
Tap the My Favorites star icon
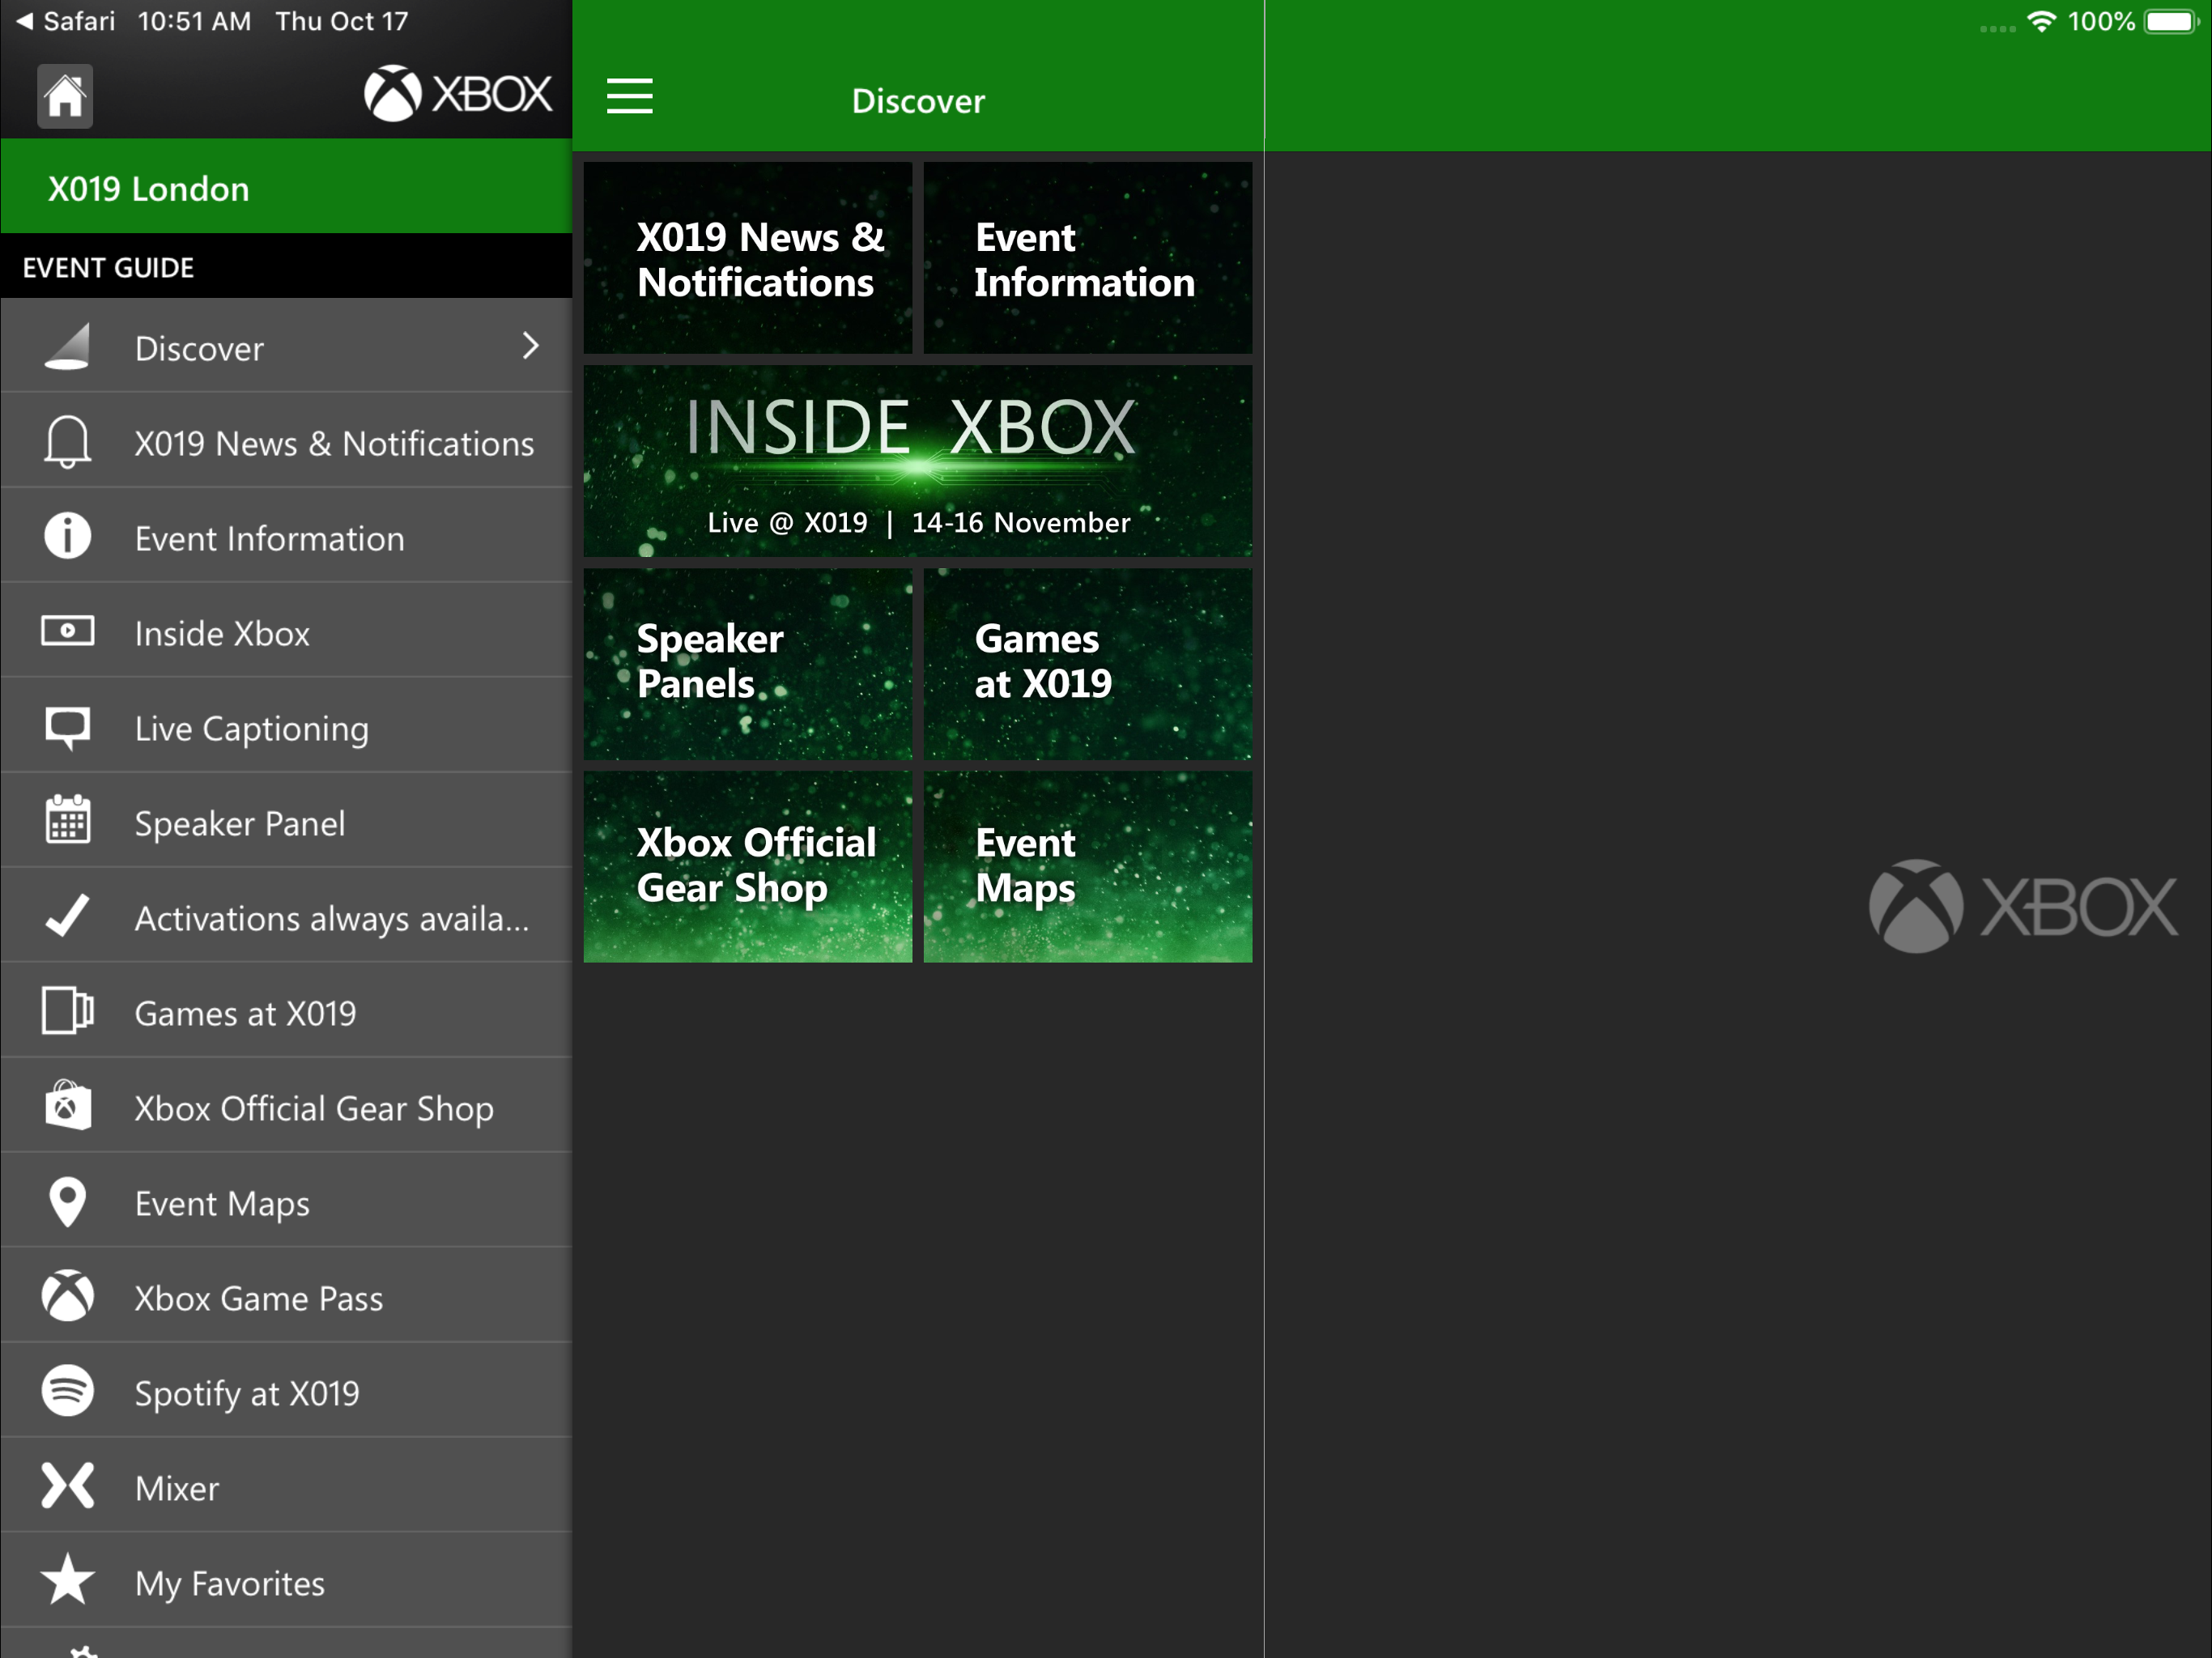click(67, 1579)
